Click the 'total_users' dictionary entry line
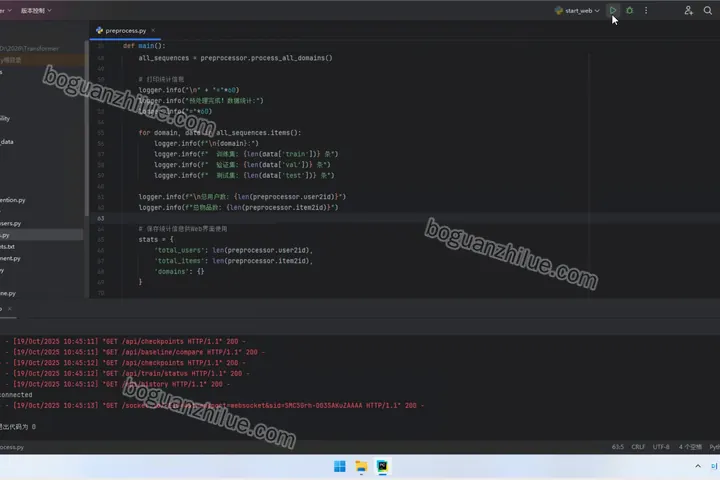720x480 pixels. [233, 250]
